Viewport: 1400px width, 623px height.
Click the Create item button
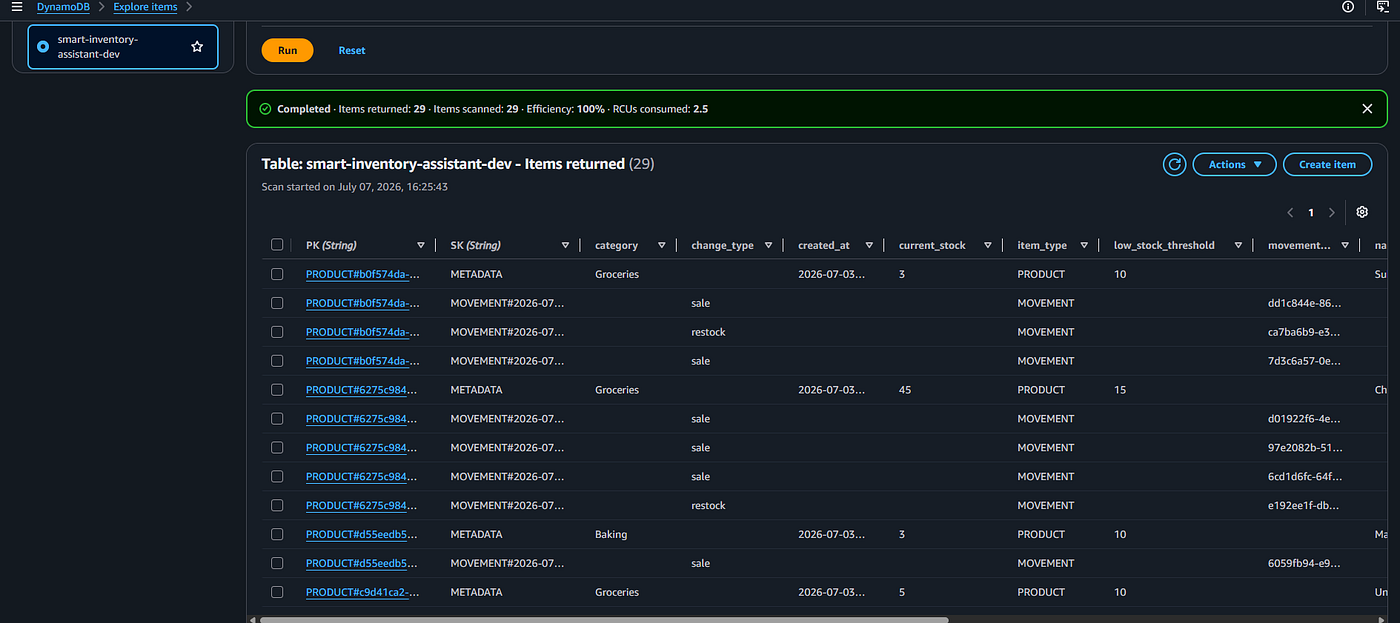point(1327,164)
